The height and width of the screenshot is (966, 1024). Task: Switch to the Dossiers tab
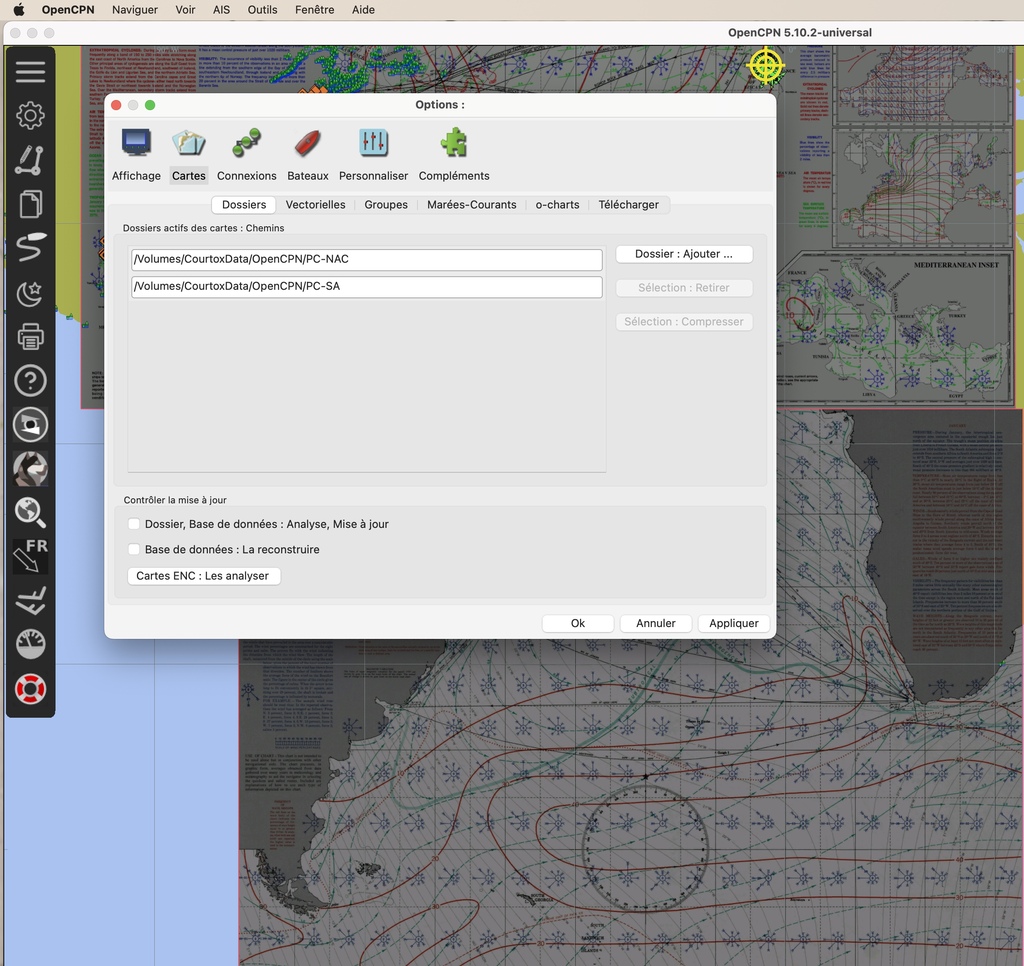coord(244,204)
